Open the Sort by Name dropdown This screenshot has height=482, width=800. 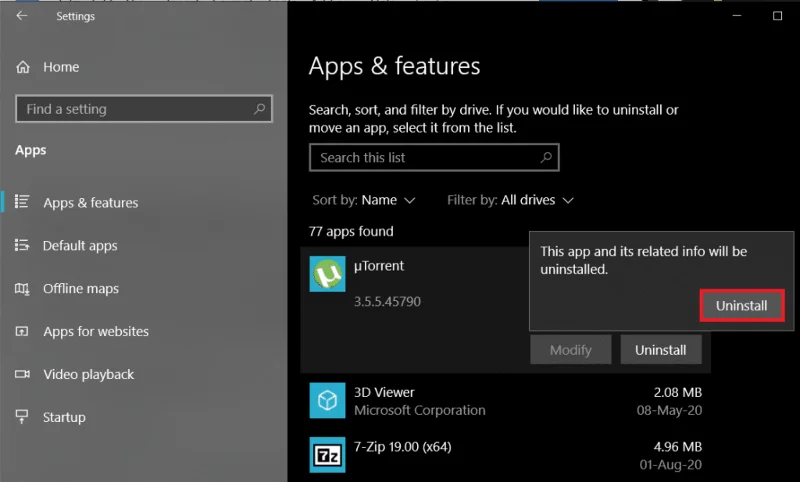coord(364,200)
